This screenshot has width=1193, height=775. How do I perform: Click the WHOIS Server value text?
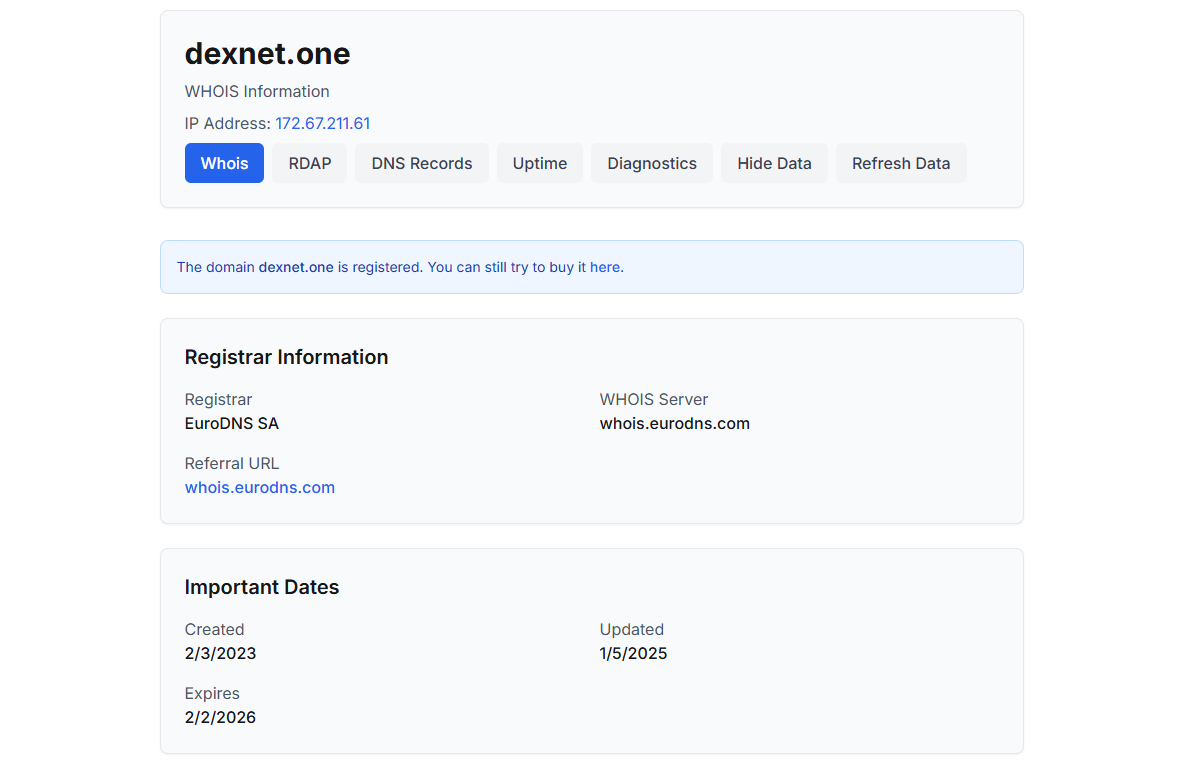674,423
